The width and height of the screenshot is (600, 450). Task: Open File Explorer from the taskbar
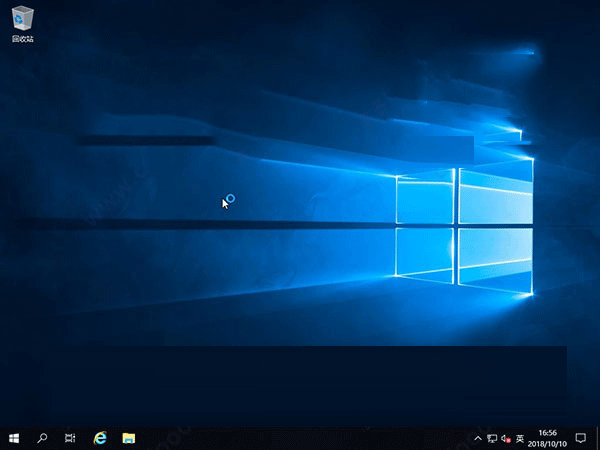[129, 438]
